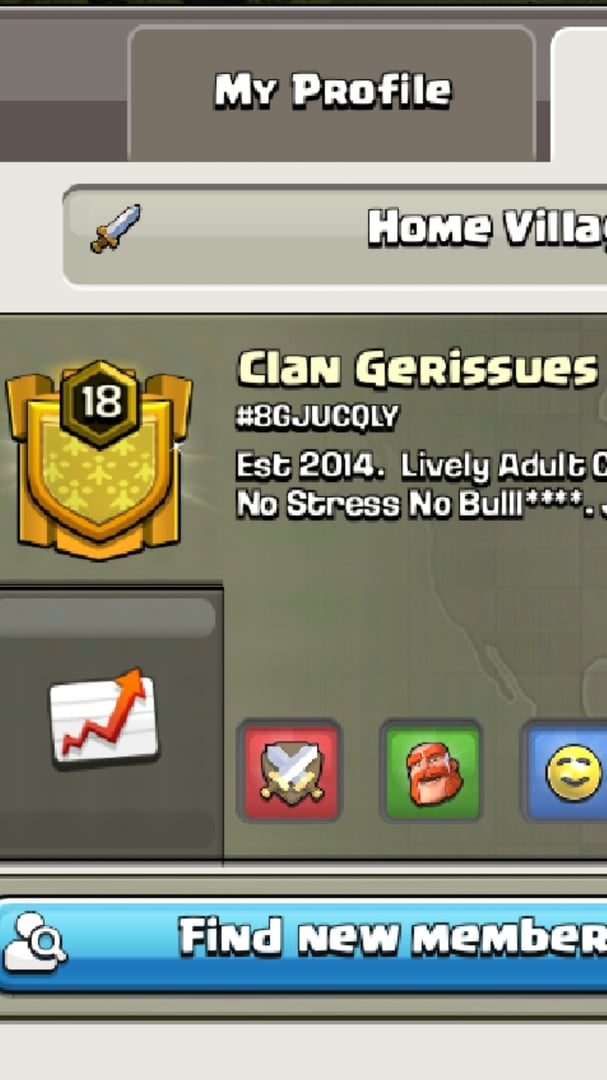This screenshot has height=1080, width=607.
Task: Click the crossed swords red clan label
Action: (289, 771)
